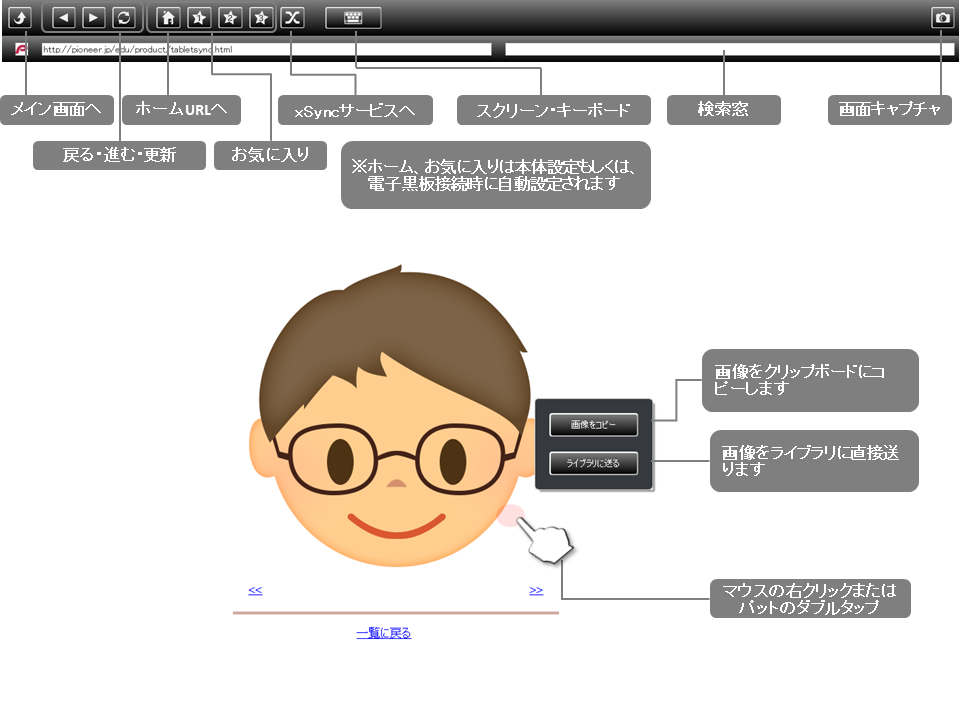Click the red site icon beside the URL

[21, 49]
